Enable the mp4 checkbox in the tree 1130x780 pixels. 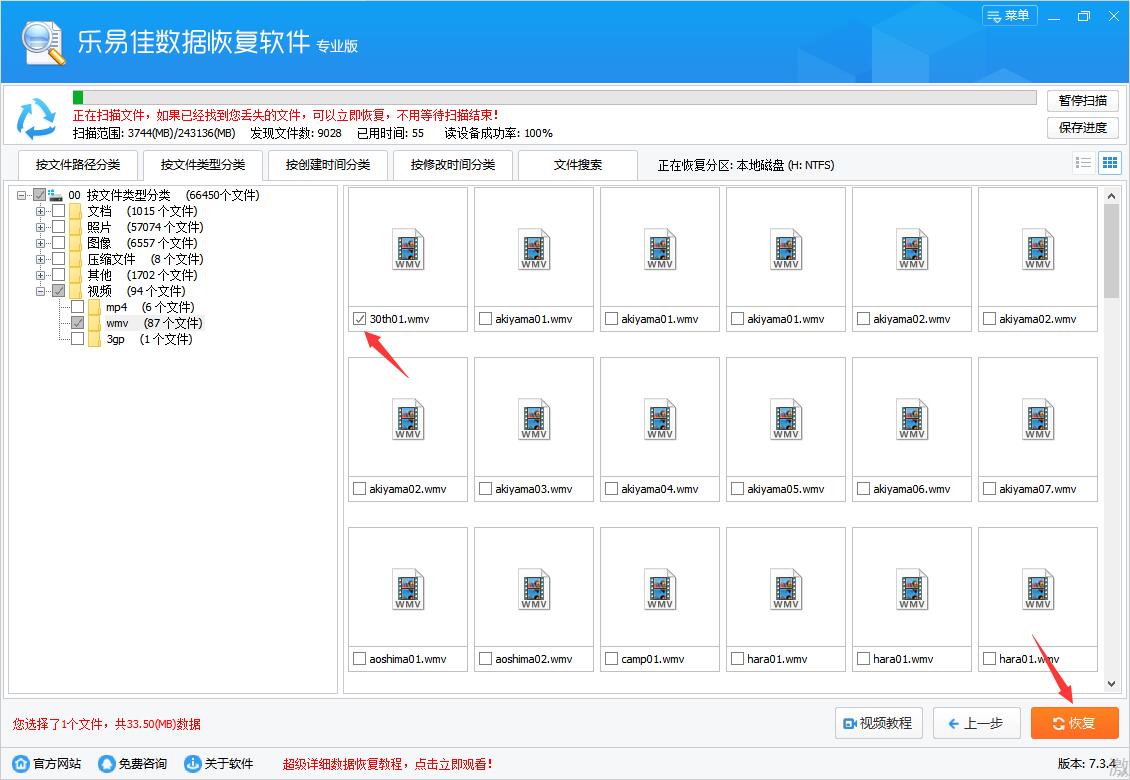pos(77,306)
